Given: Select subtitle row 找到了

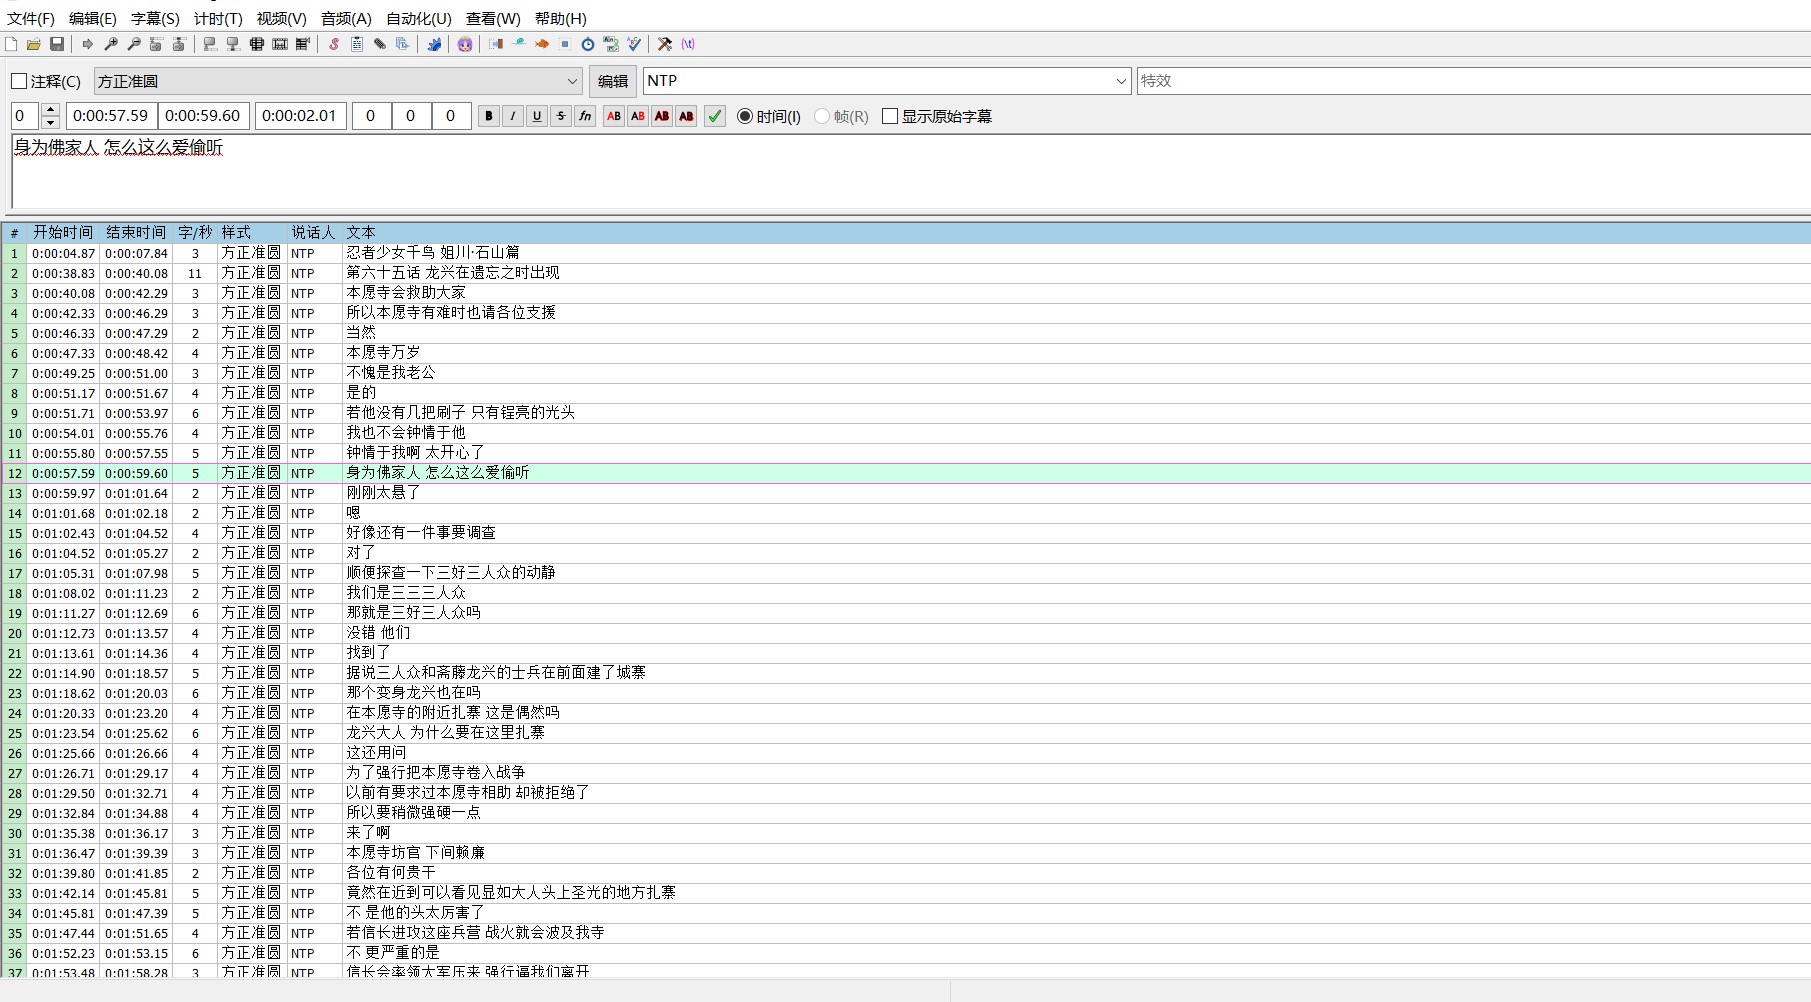Looking at the screenshot, I should [x=906, y=653].
